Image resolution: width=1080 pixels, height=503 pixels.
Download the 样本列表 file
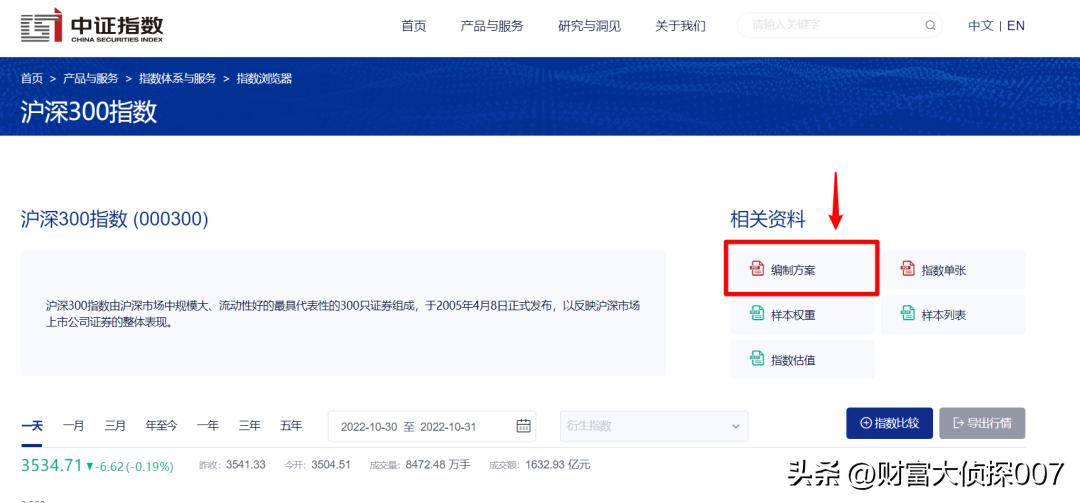[953, 315]
